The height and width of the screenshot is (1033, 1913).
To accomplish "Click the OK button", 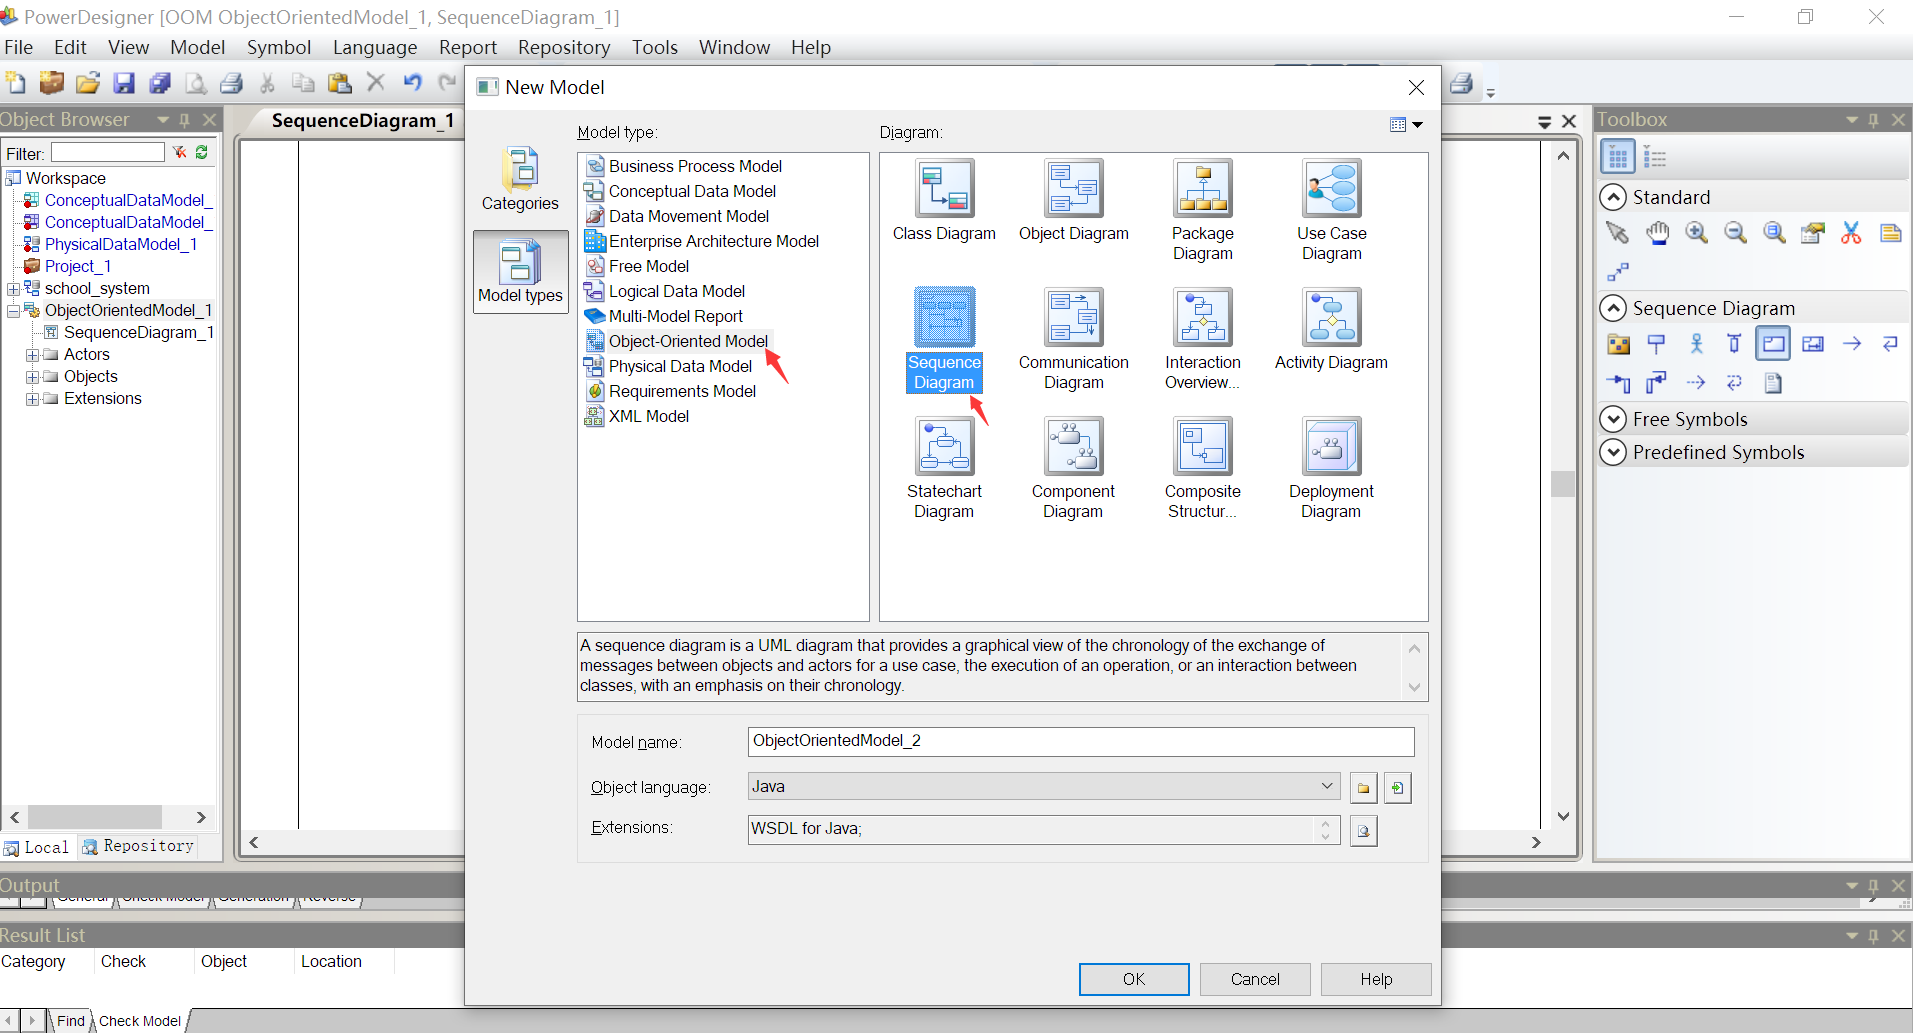I will (1134, 979).
